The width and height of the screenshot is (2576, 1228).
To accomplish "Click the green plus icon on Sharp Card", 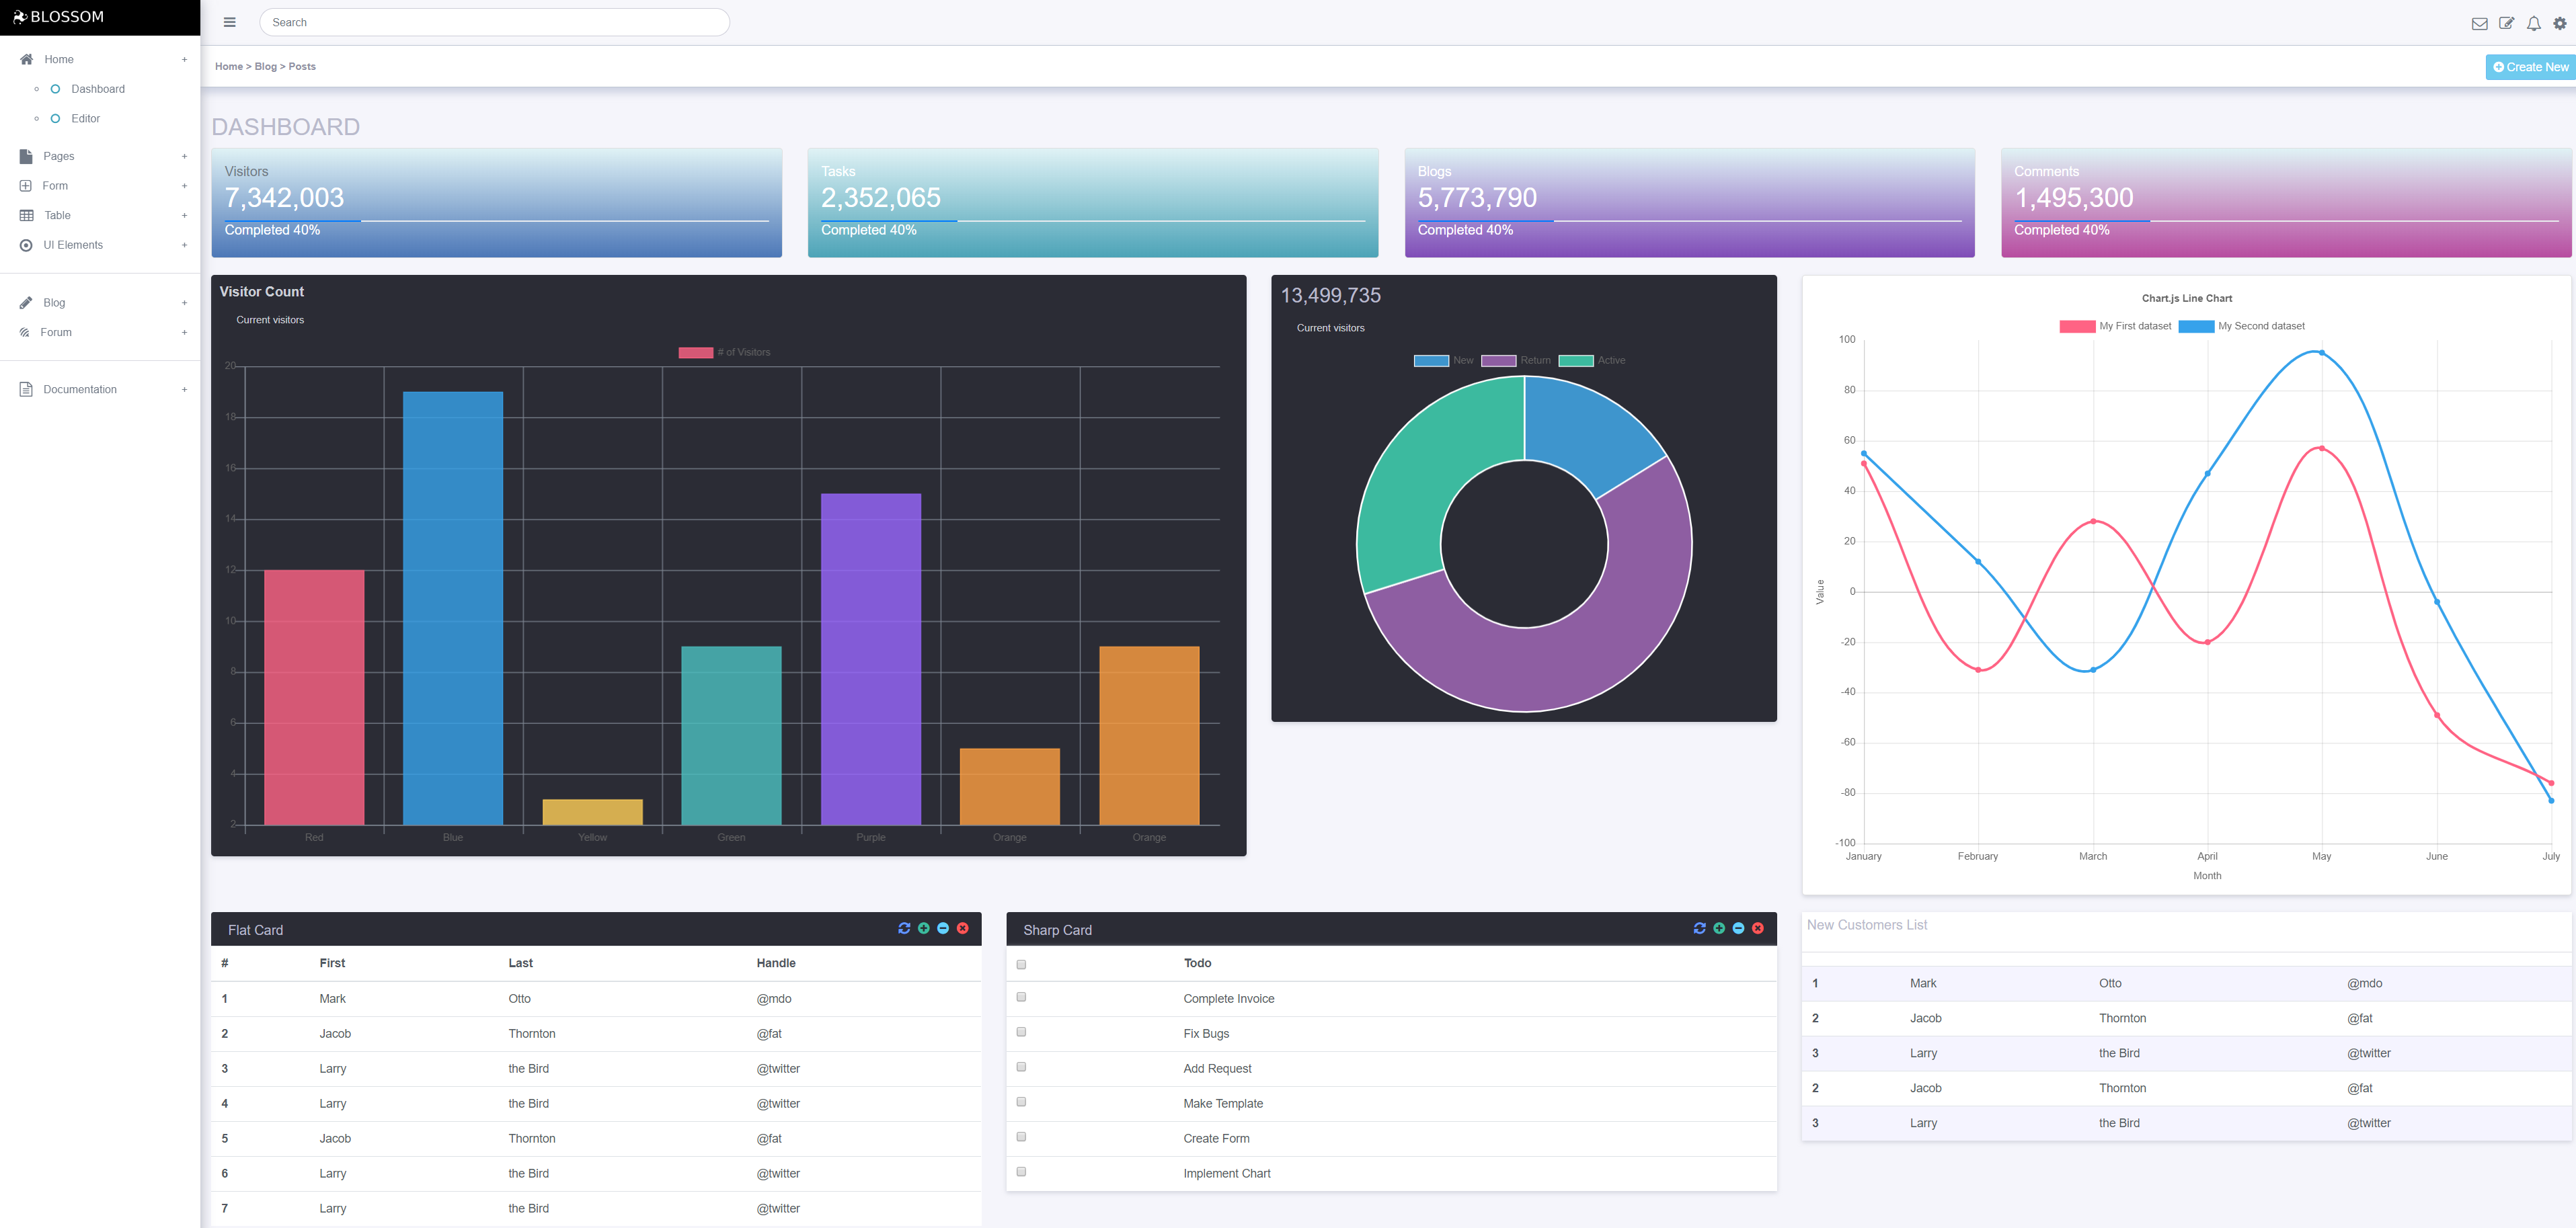I will (1719, 928).
